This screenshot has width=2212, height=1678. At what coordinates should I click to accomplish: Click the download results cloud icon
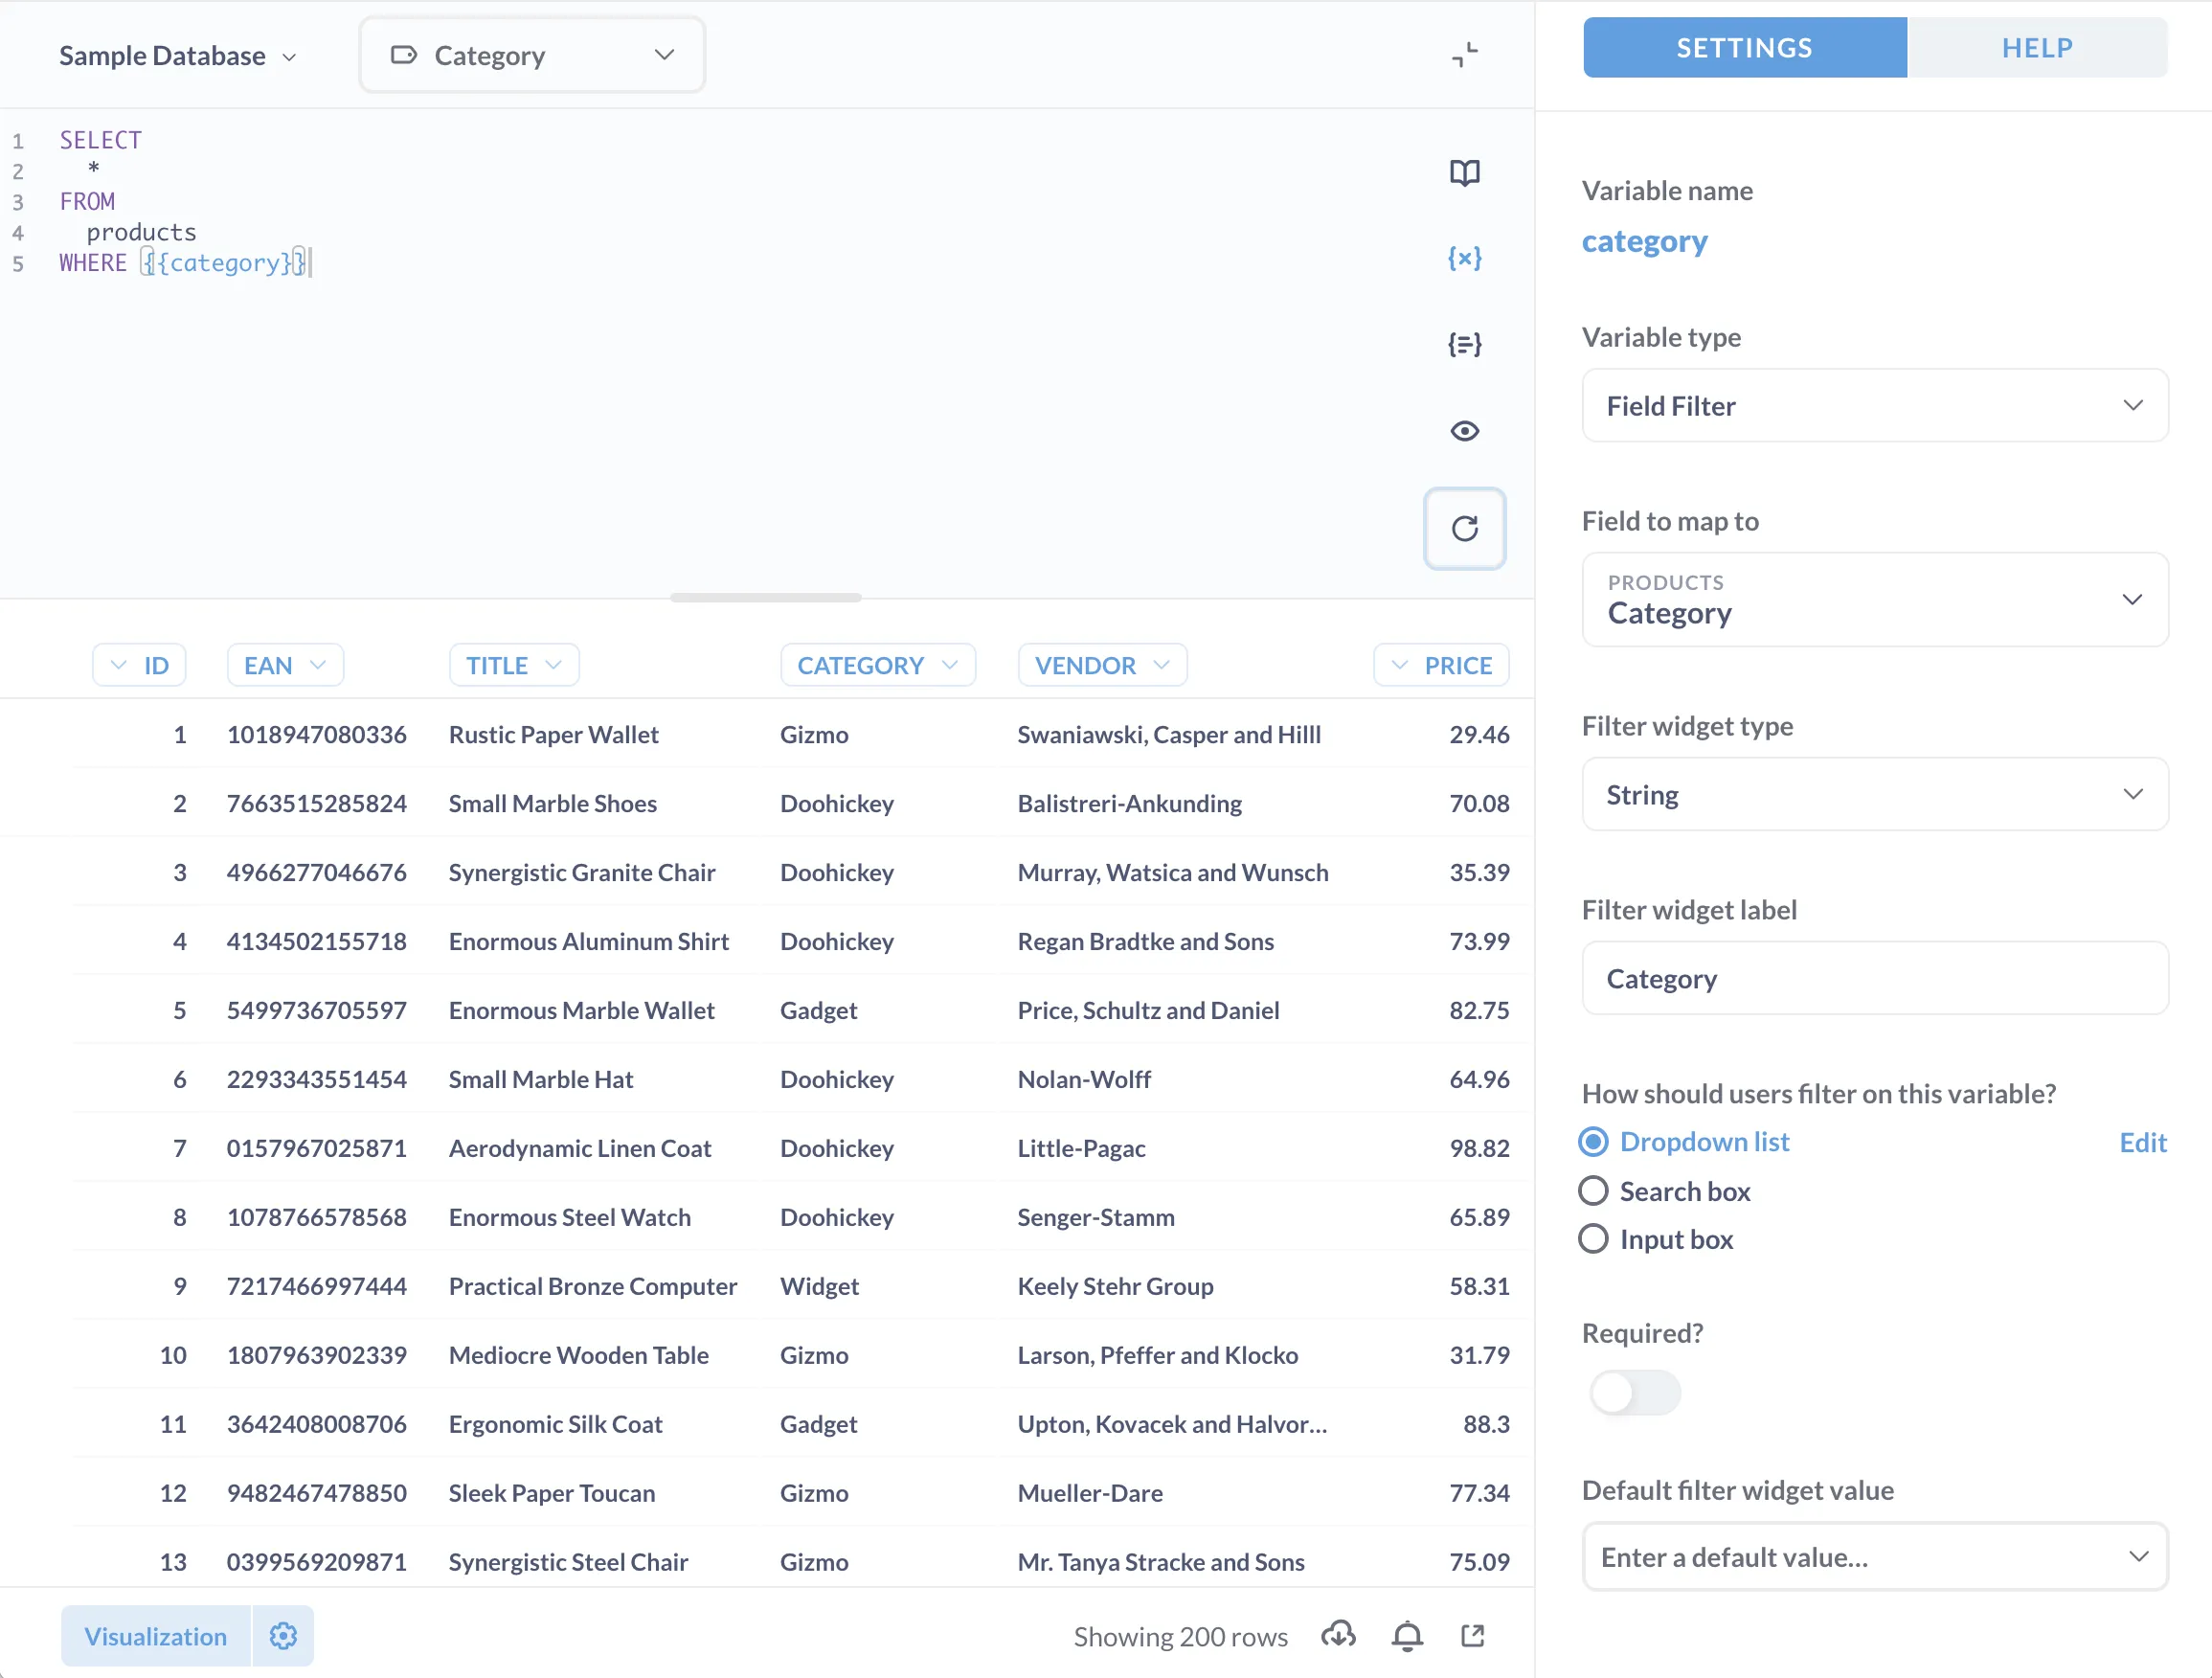point(1338,1635)
